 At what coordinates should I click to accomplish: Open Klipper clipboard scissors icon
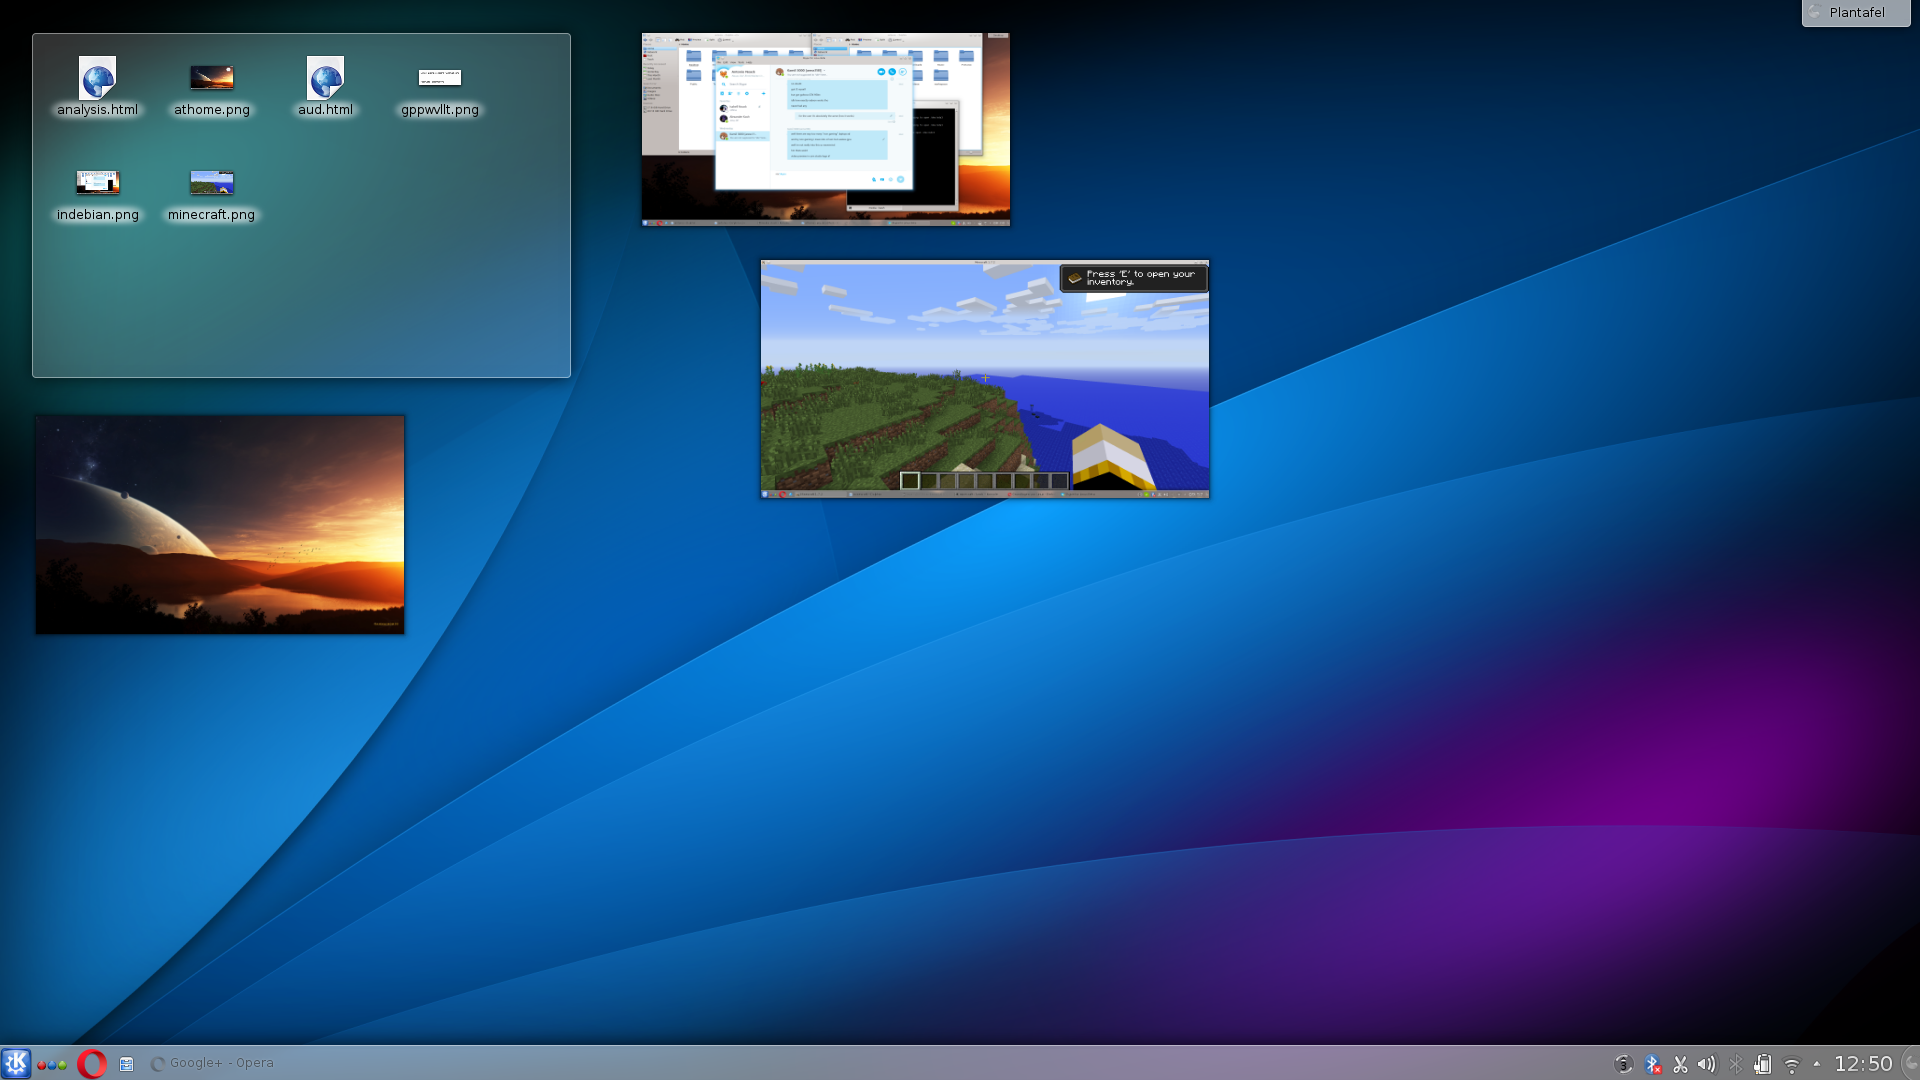[x=1680, y=1064]
